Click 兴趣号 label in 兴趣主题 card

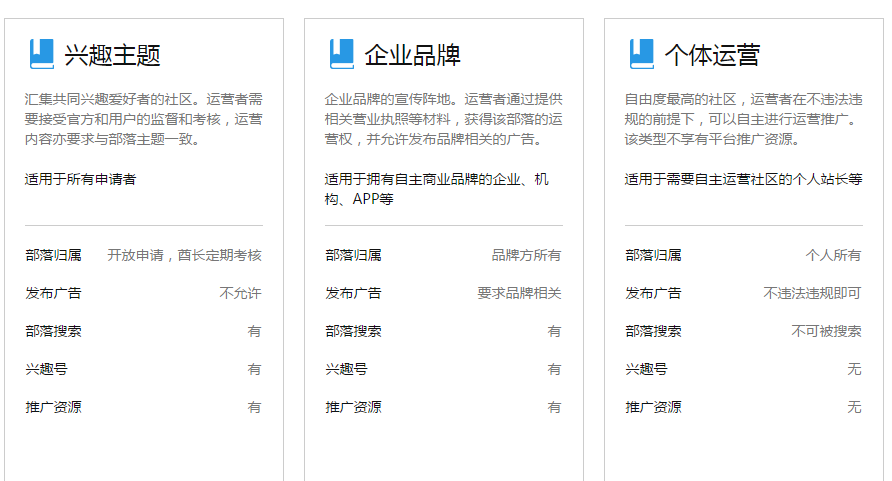point(46,369)
